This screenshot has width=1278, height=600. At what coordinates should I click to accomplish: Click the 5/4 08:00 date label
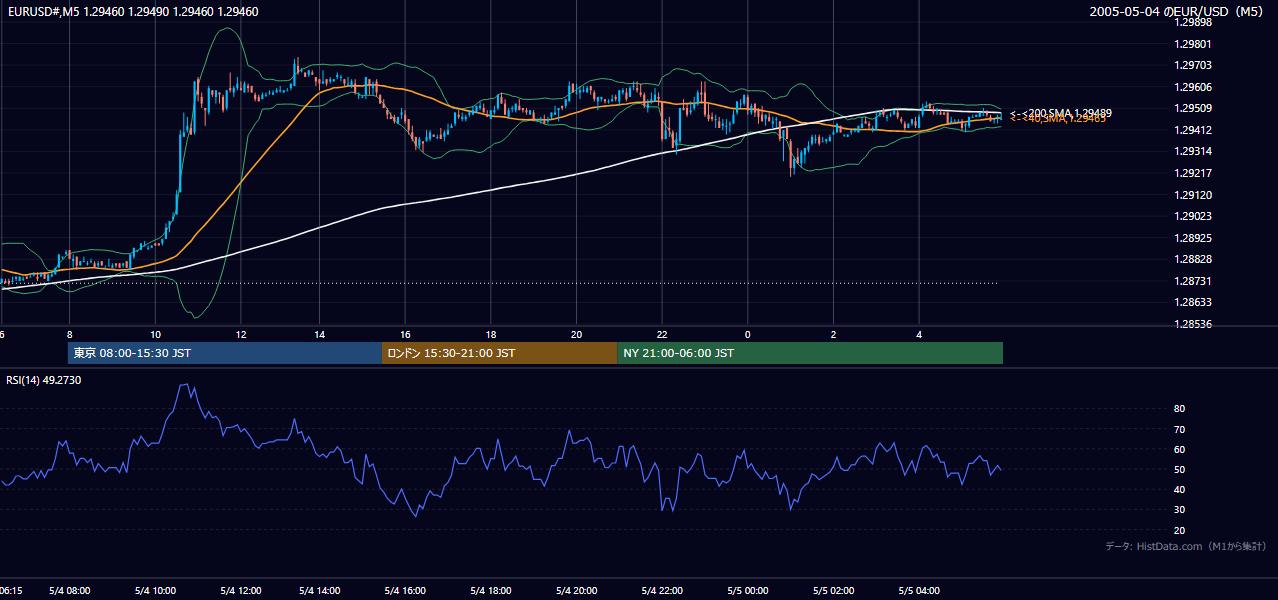[x=69, y=591]
